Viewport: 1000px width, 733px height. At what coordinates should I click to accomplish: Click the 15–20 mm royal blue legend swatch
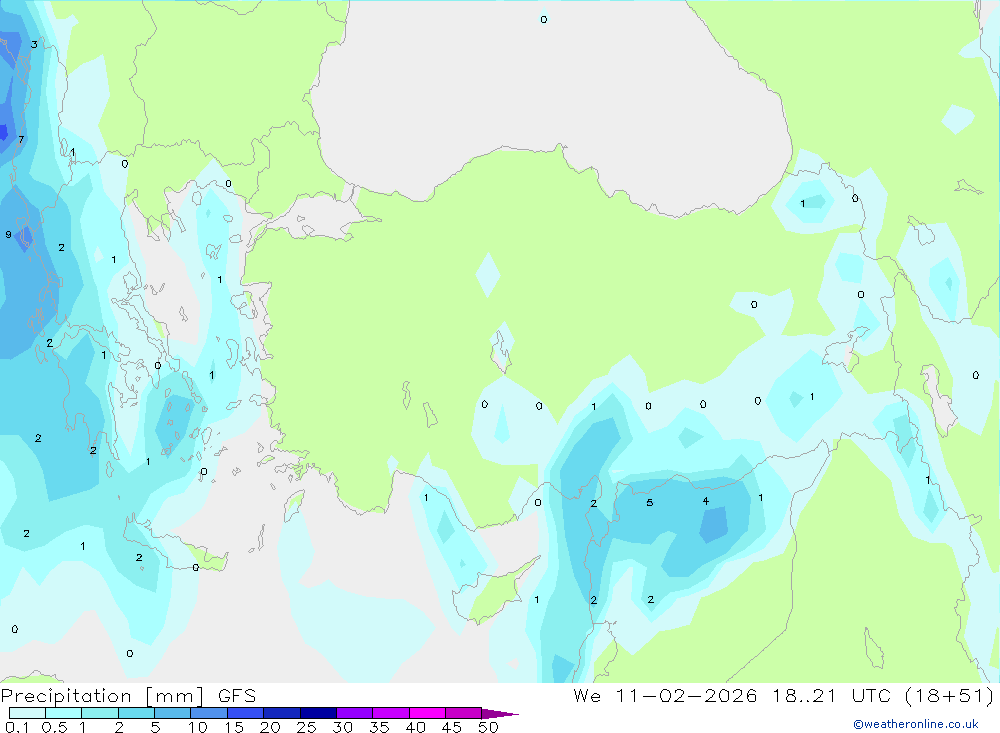[x=246, y=713]
